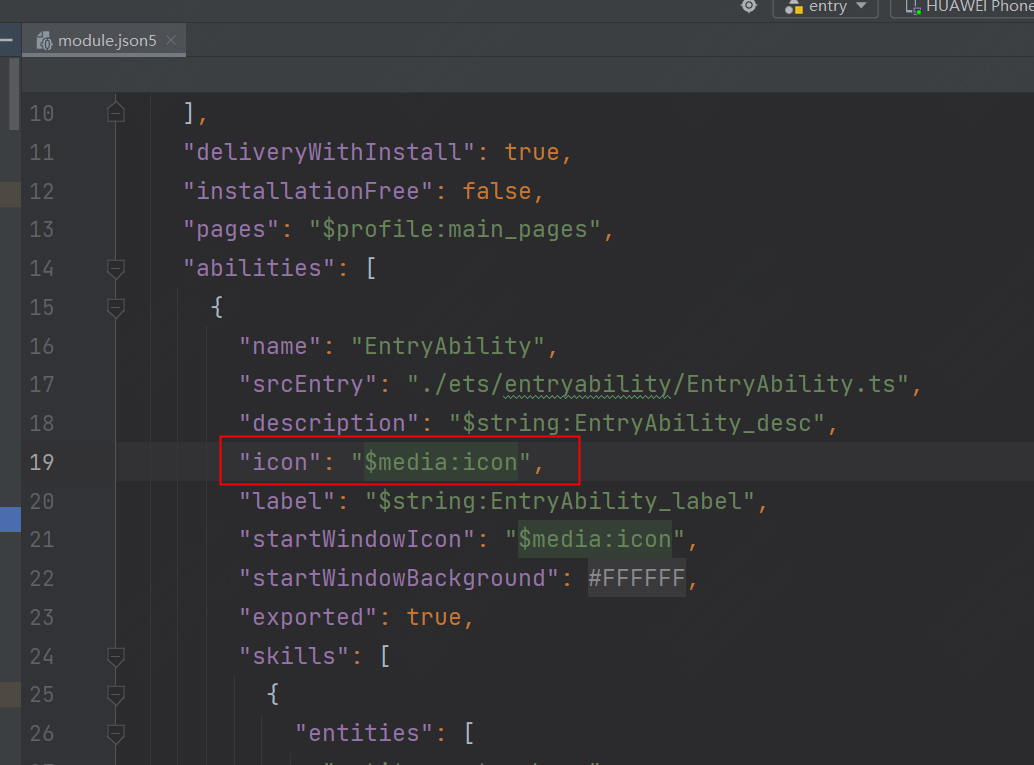Close the module.json5 editor tab

click(x=171, y=40)
